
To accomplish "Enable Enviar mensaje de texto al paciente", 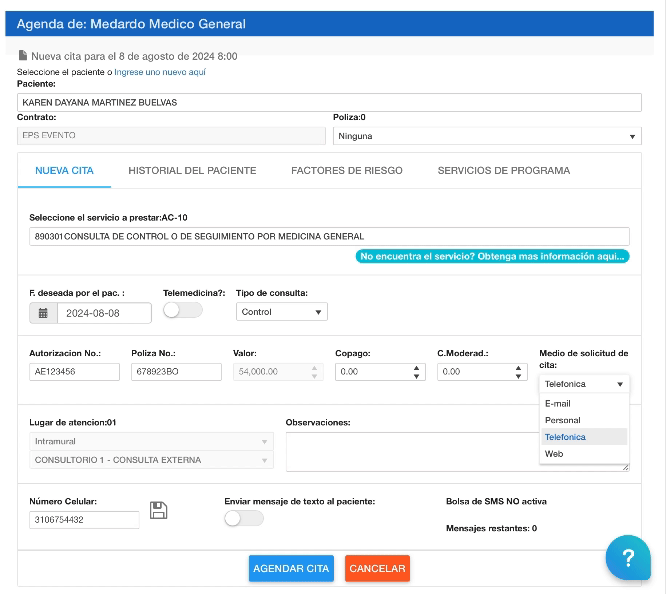I will click(244, 518).
